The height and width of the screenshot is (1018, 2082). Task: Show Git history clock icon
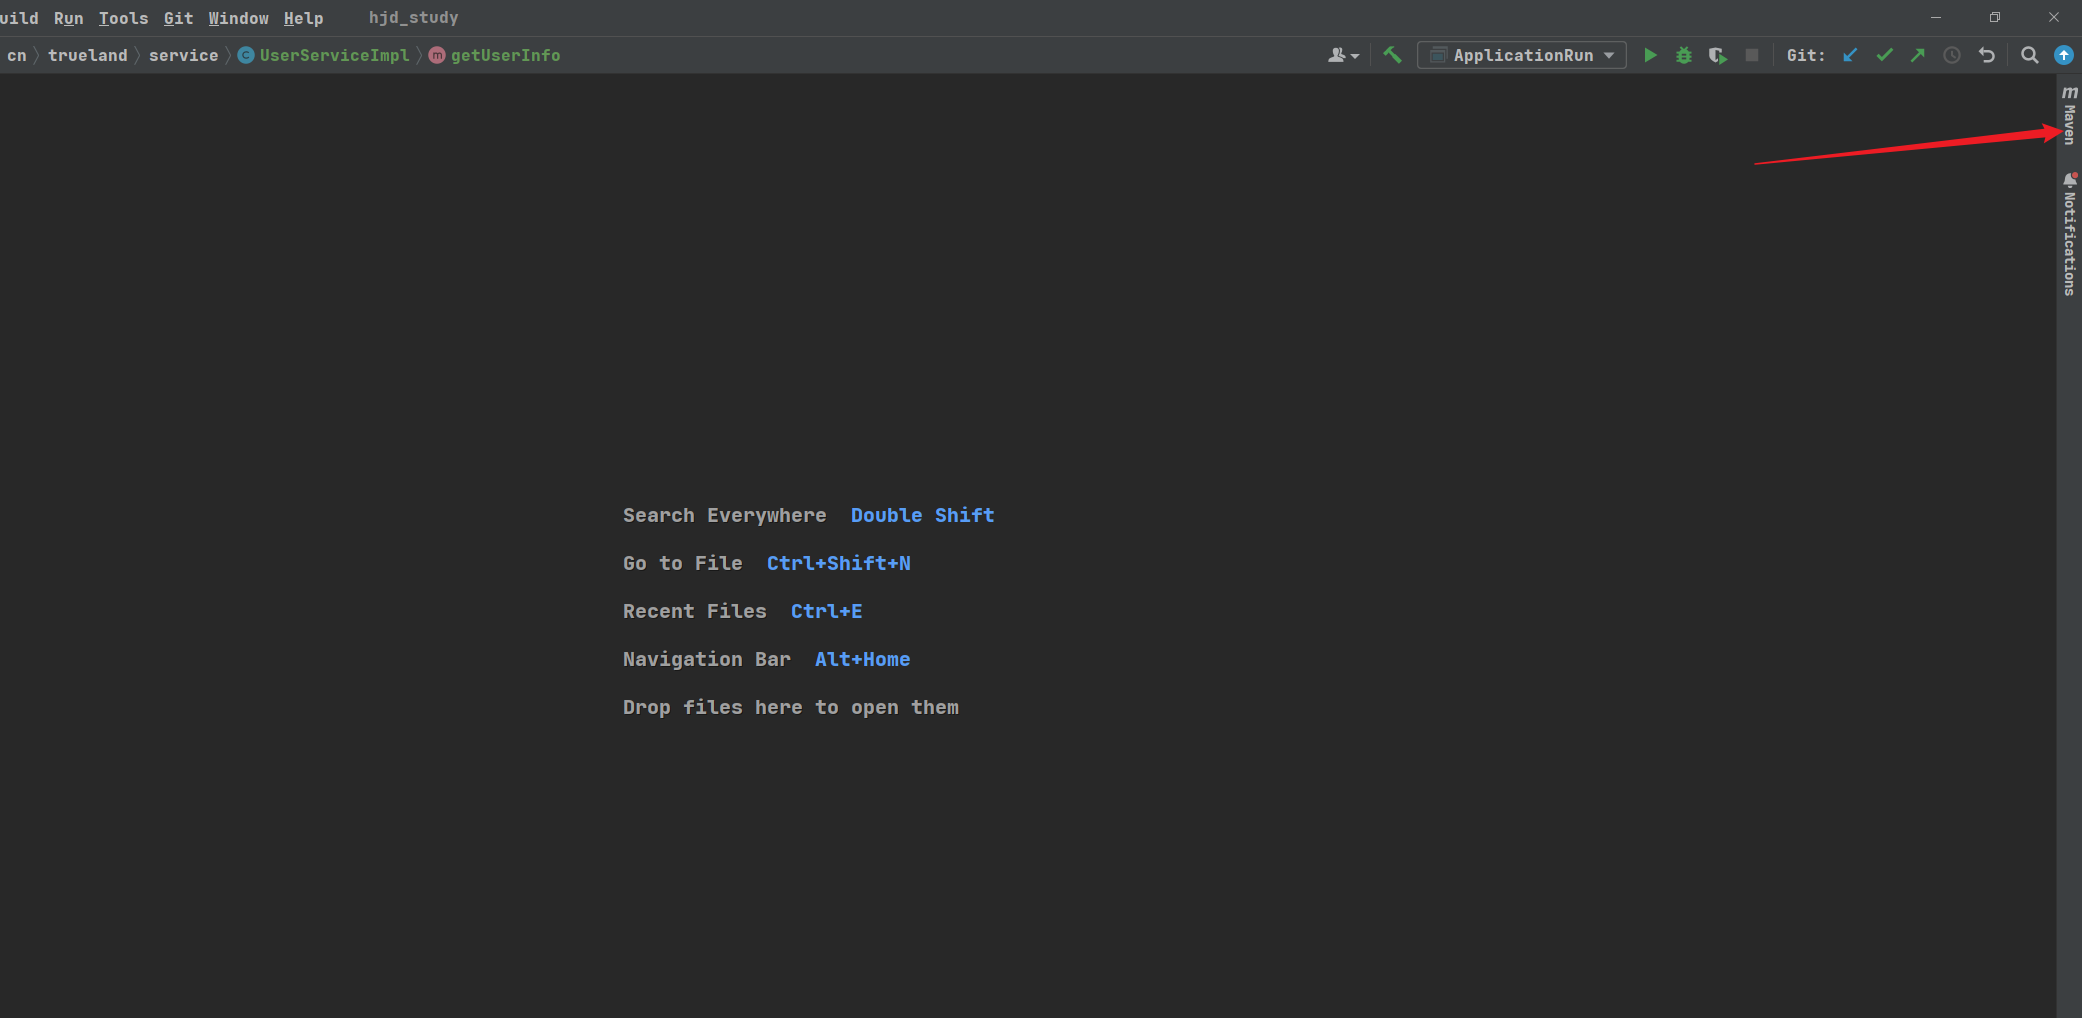[x=1952, y=55]
